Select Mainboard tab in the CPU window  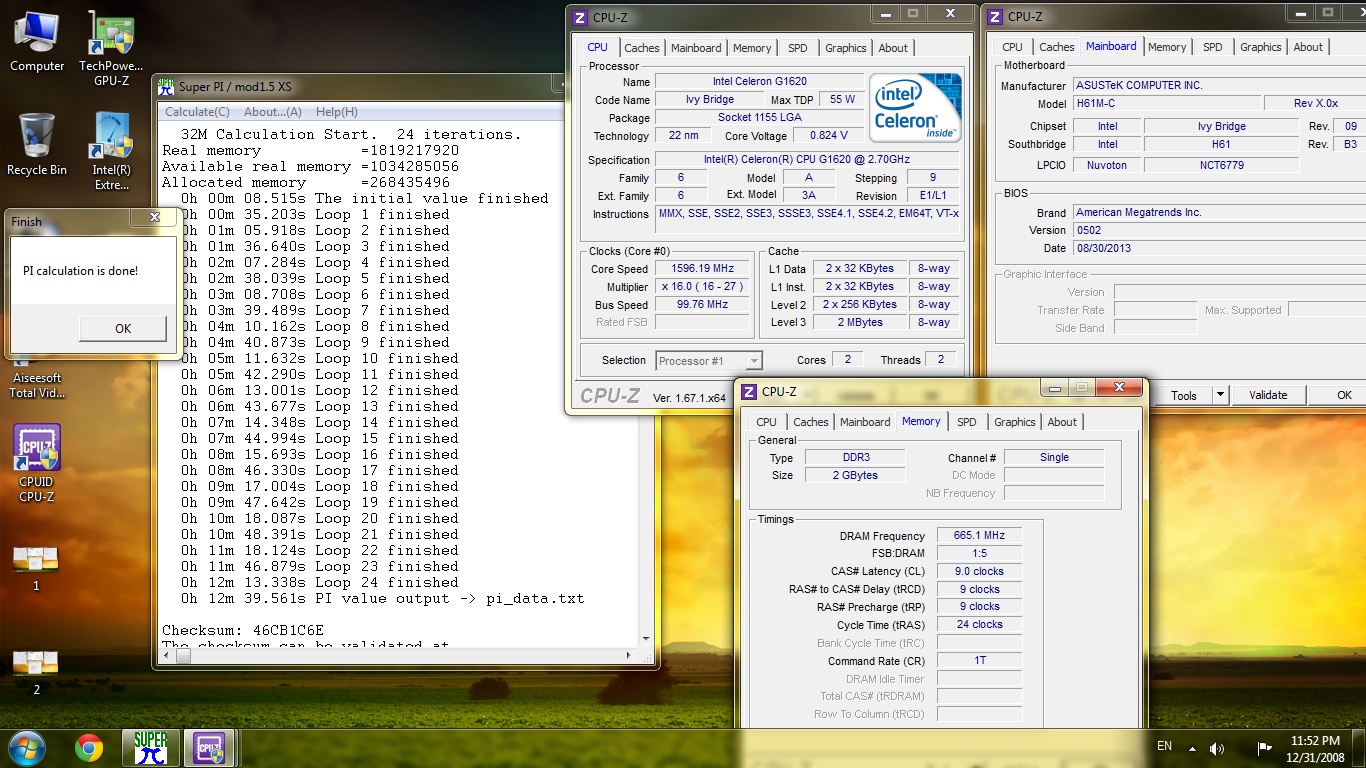696,48
